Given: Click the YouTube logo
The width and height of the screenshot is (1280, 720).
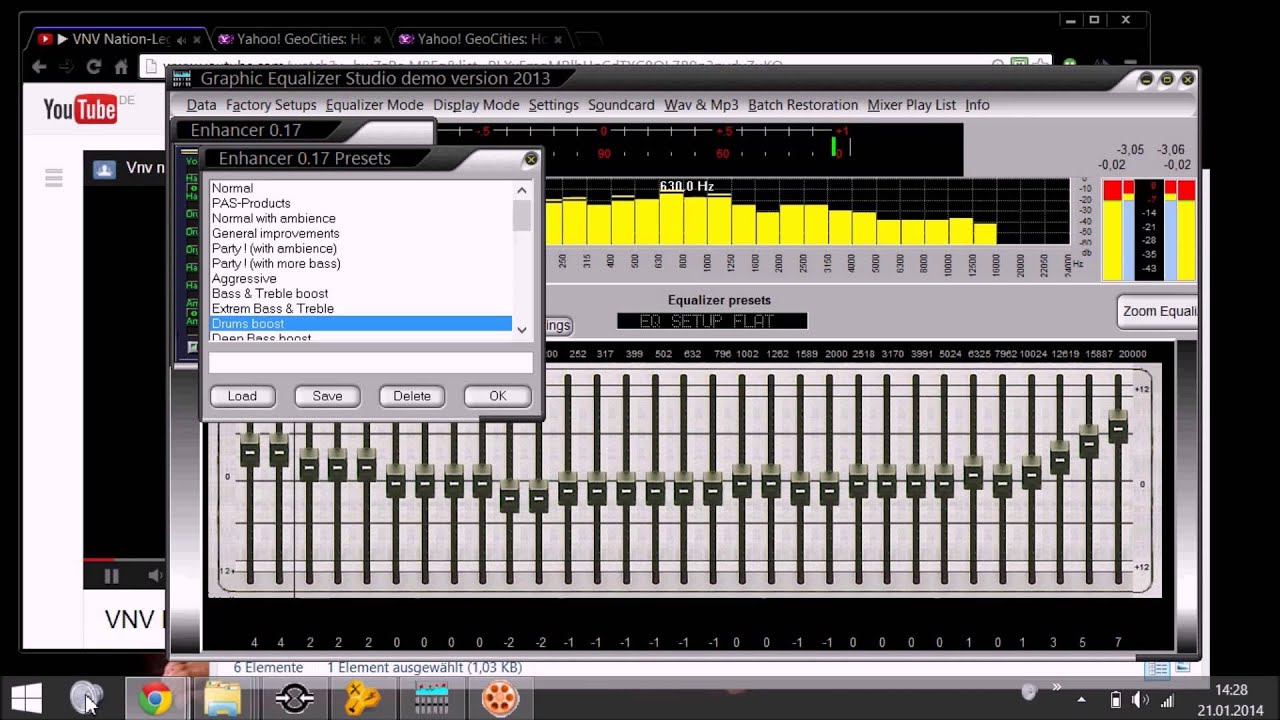Looking at the screenshot, I should (x=81, y=109).
